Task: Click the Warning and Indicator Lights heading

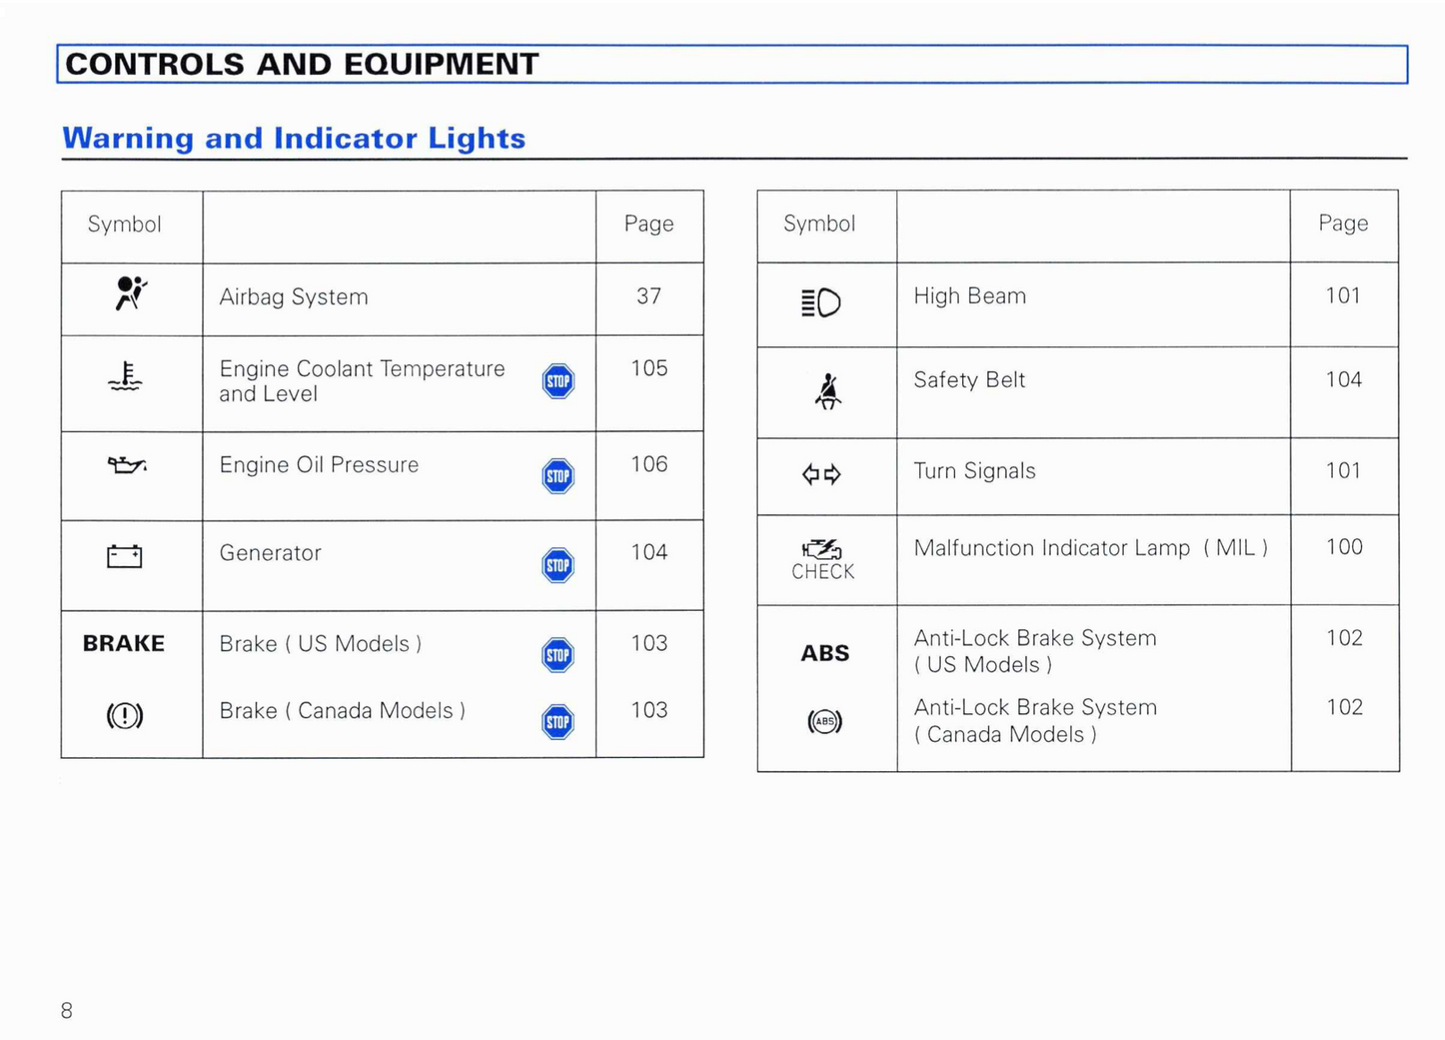Action: click(294, 138)
